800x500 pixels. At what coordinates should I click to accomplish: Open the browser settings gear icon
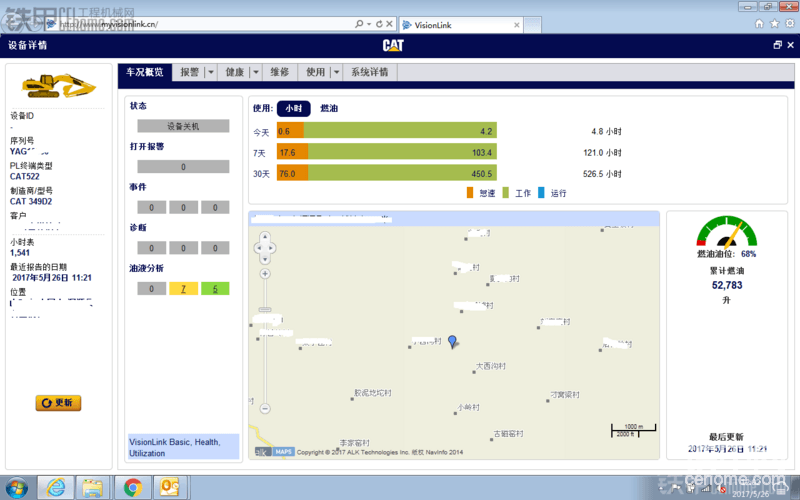(x=790, y=23)
